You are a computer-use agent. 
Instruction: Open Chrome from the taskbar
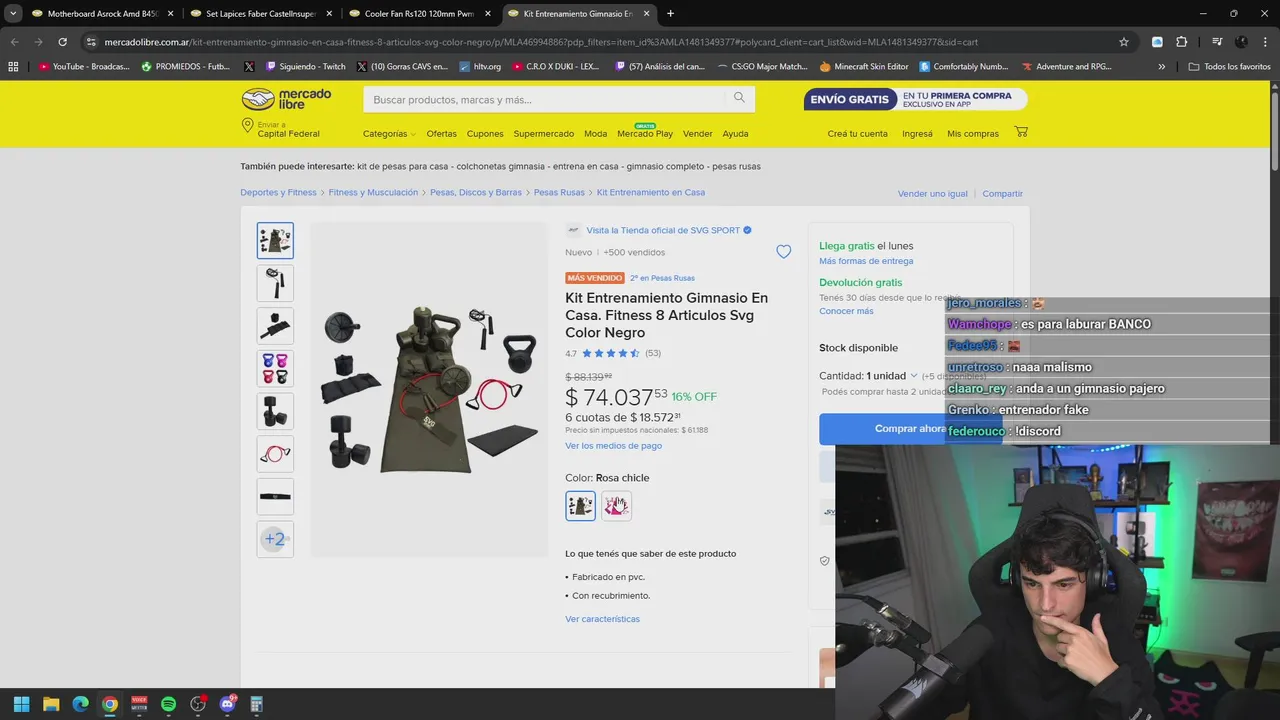(x=110, y=704)
